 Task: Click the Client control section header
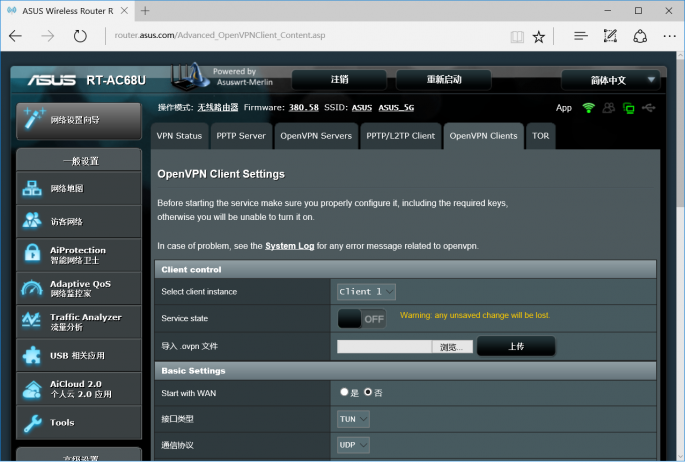coord(405,270)
